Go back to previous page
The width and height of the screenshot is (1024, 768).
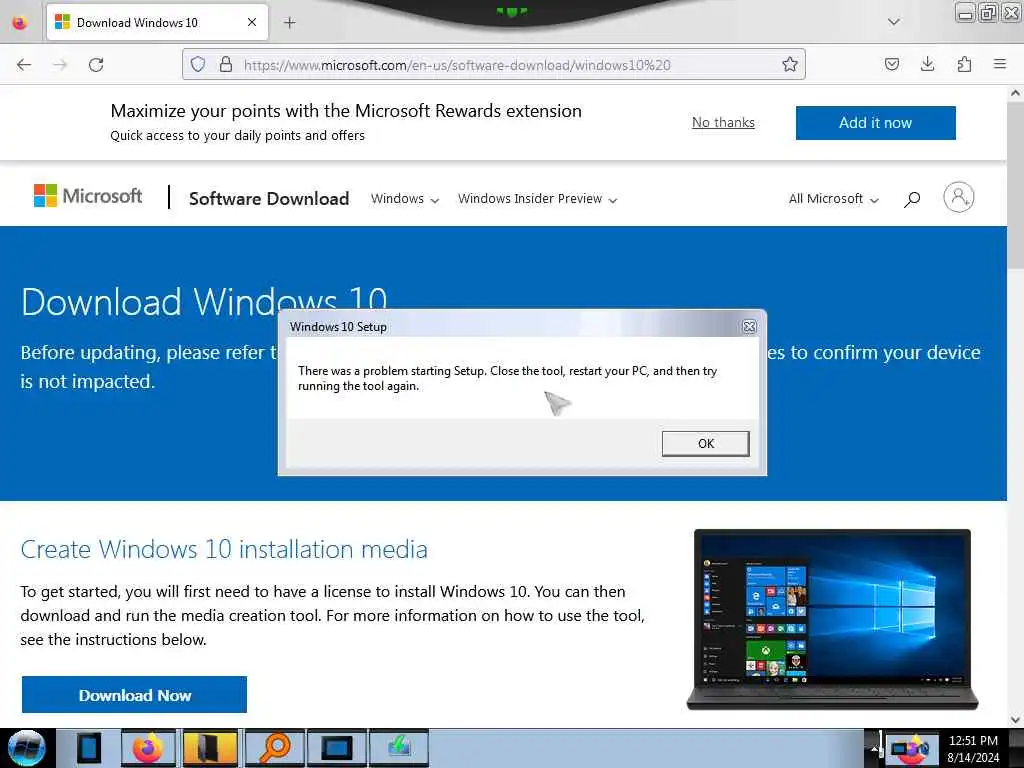click(x=24, y=65)
